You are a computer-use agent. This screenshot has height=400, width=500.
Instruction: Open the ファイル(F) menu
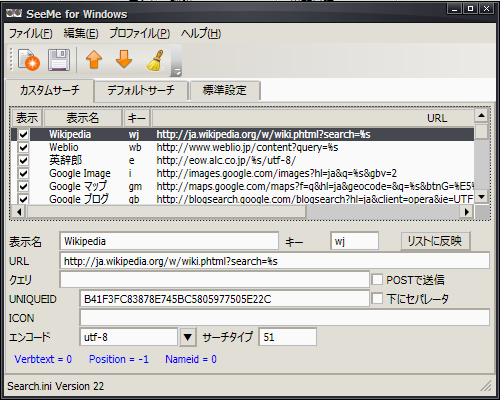[x=31, y=33]
